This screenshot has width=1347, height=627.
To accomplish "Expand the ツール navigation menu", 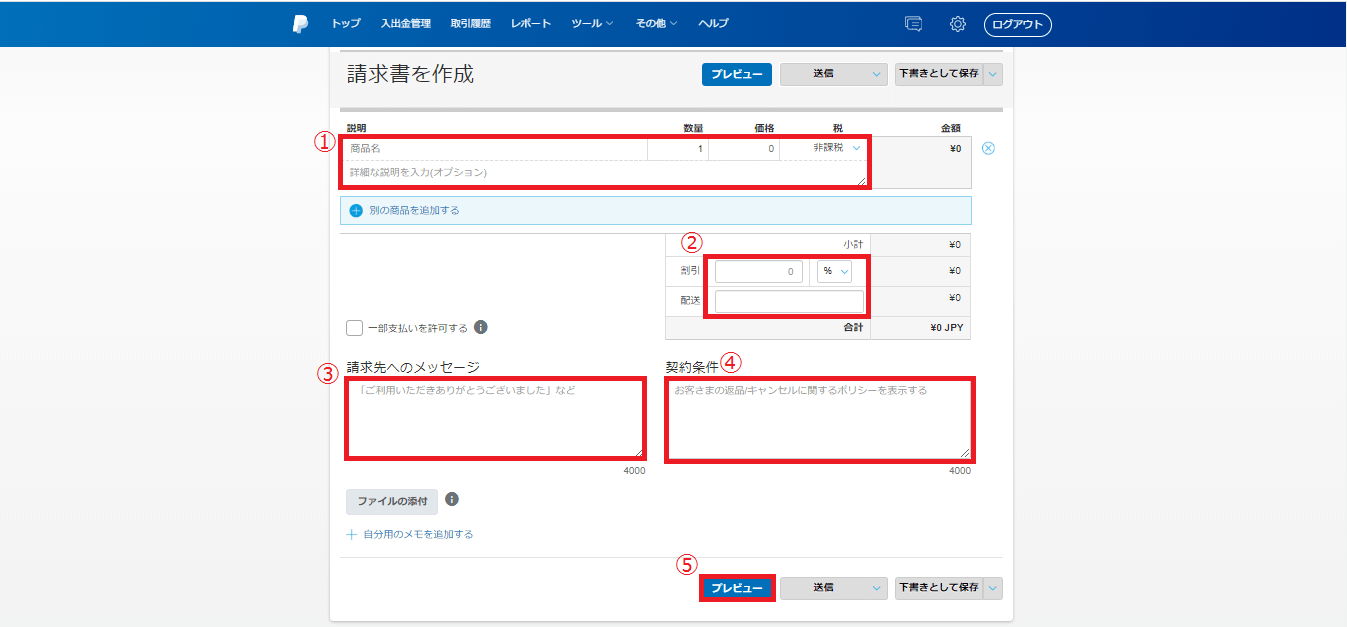I will point(592,24).
